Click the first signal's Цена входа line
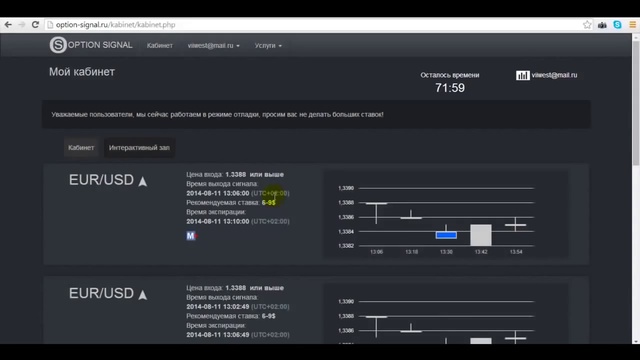This screenshot has height=360, width=640. (235, 174)
